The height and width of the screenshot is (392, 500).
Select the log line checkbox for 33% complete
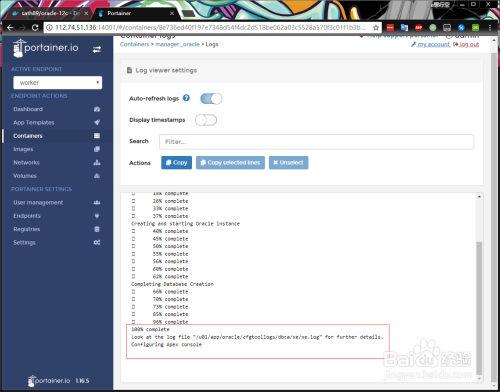(x=133, y=209)
